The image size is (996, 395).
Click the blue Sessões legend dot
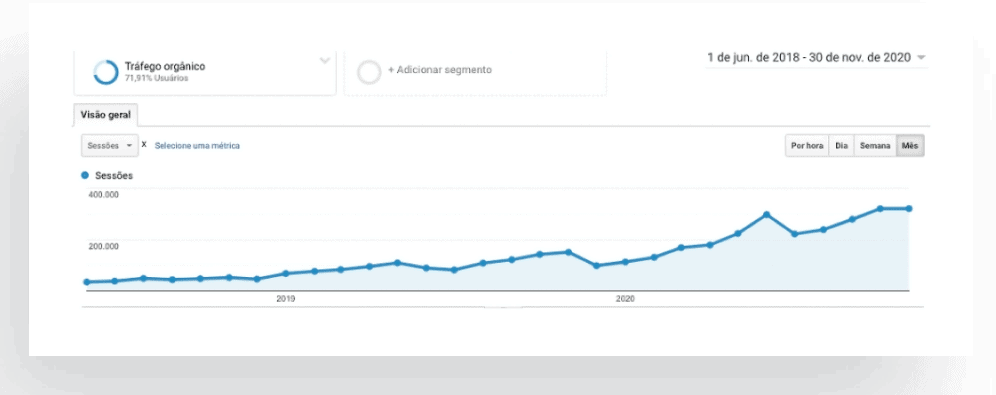(85, 175)
